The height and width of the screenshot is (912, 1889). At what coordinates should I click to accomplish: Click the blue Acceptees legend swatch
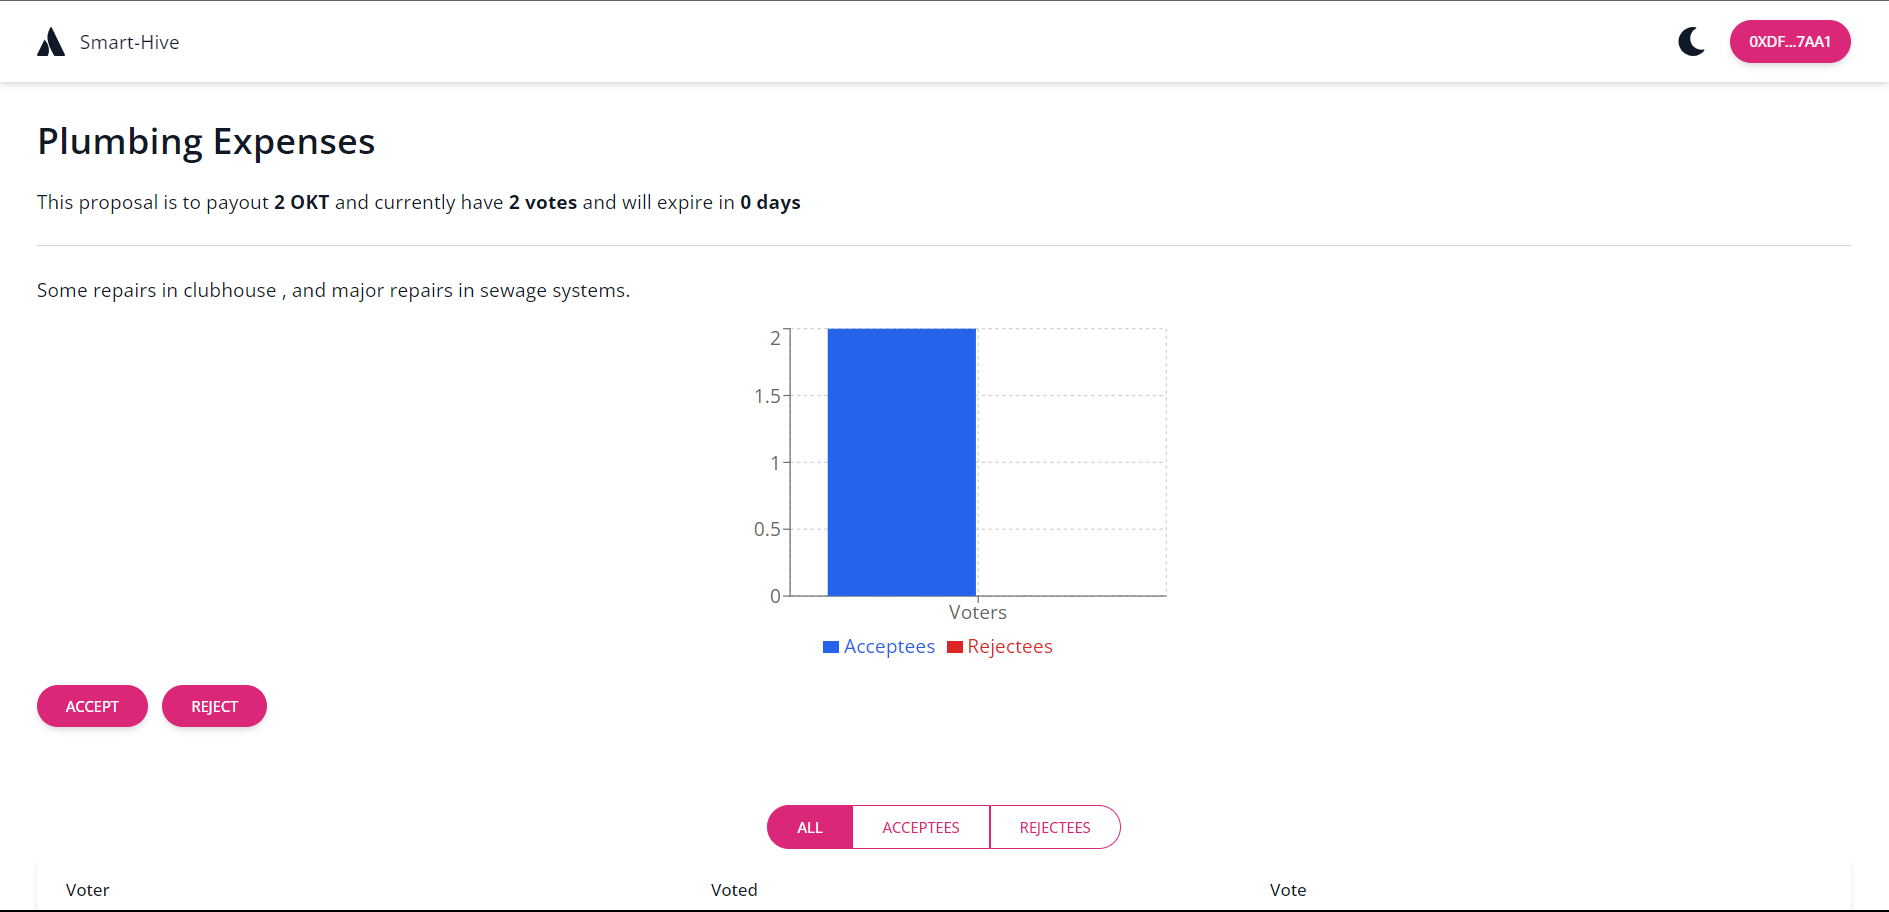pos(831,647)
